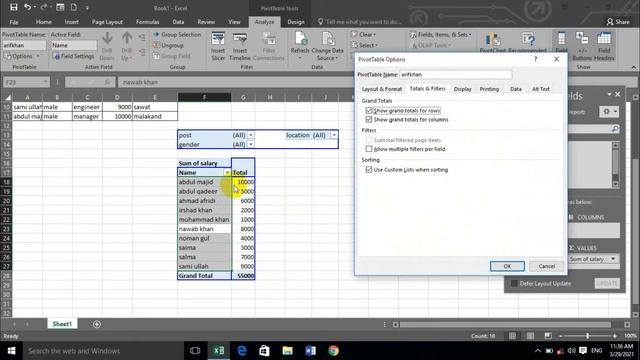Viewport: 640px width, 360px height.
Task: Open the Formulas ribbon tab
Action: point(147,22)
